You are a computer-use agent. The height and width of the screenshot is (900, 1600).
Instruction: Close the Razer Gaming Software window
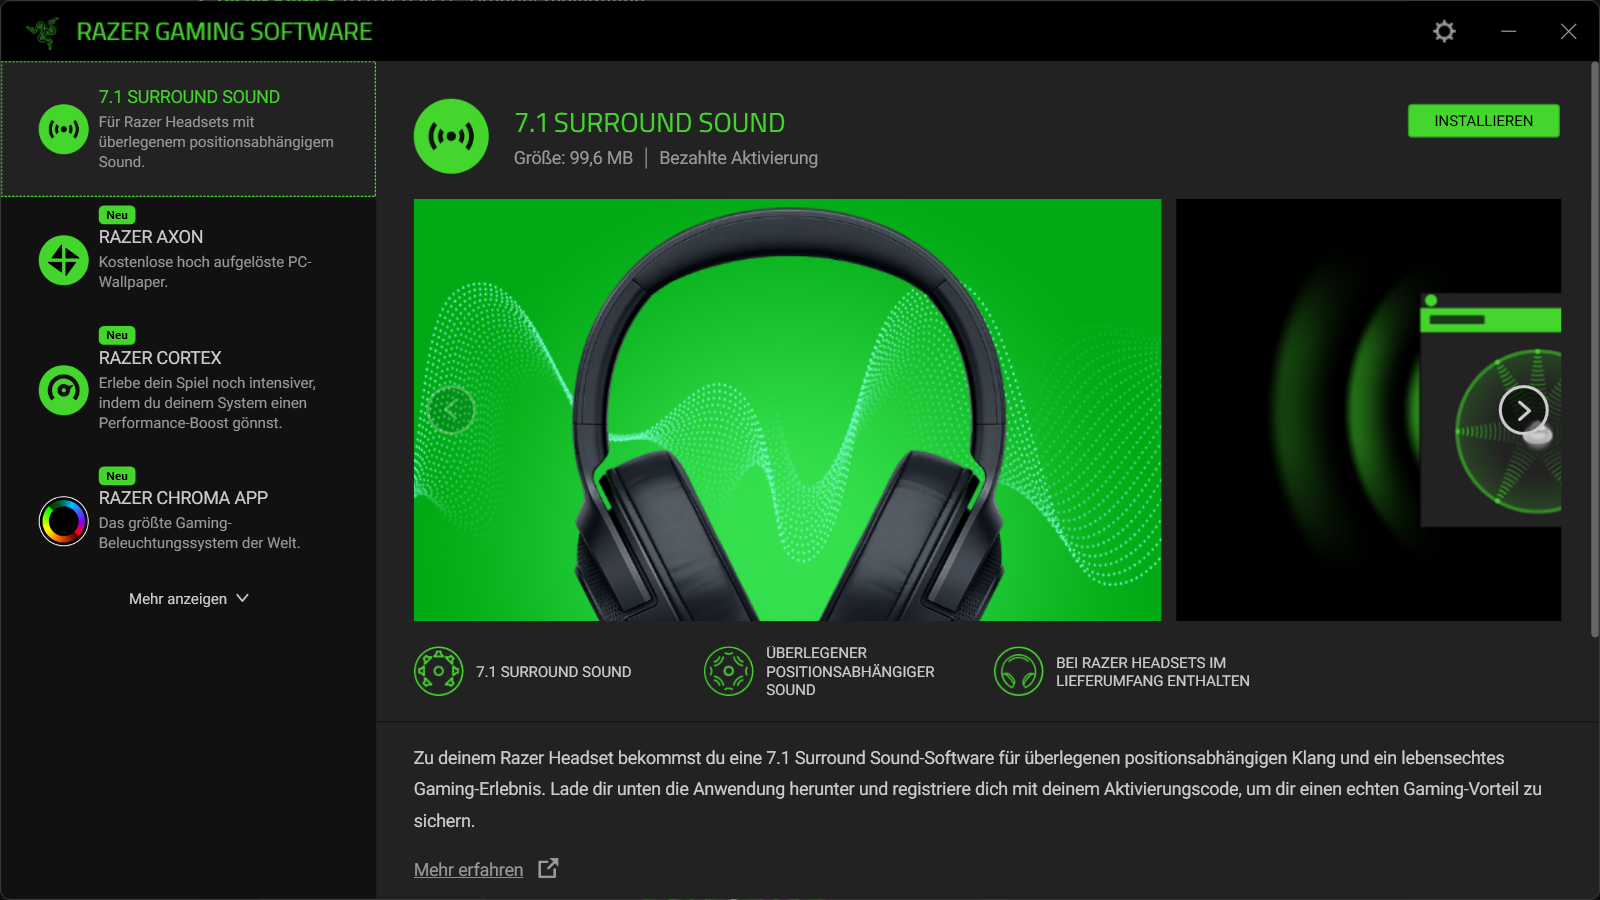[x=1568, y=31]
